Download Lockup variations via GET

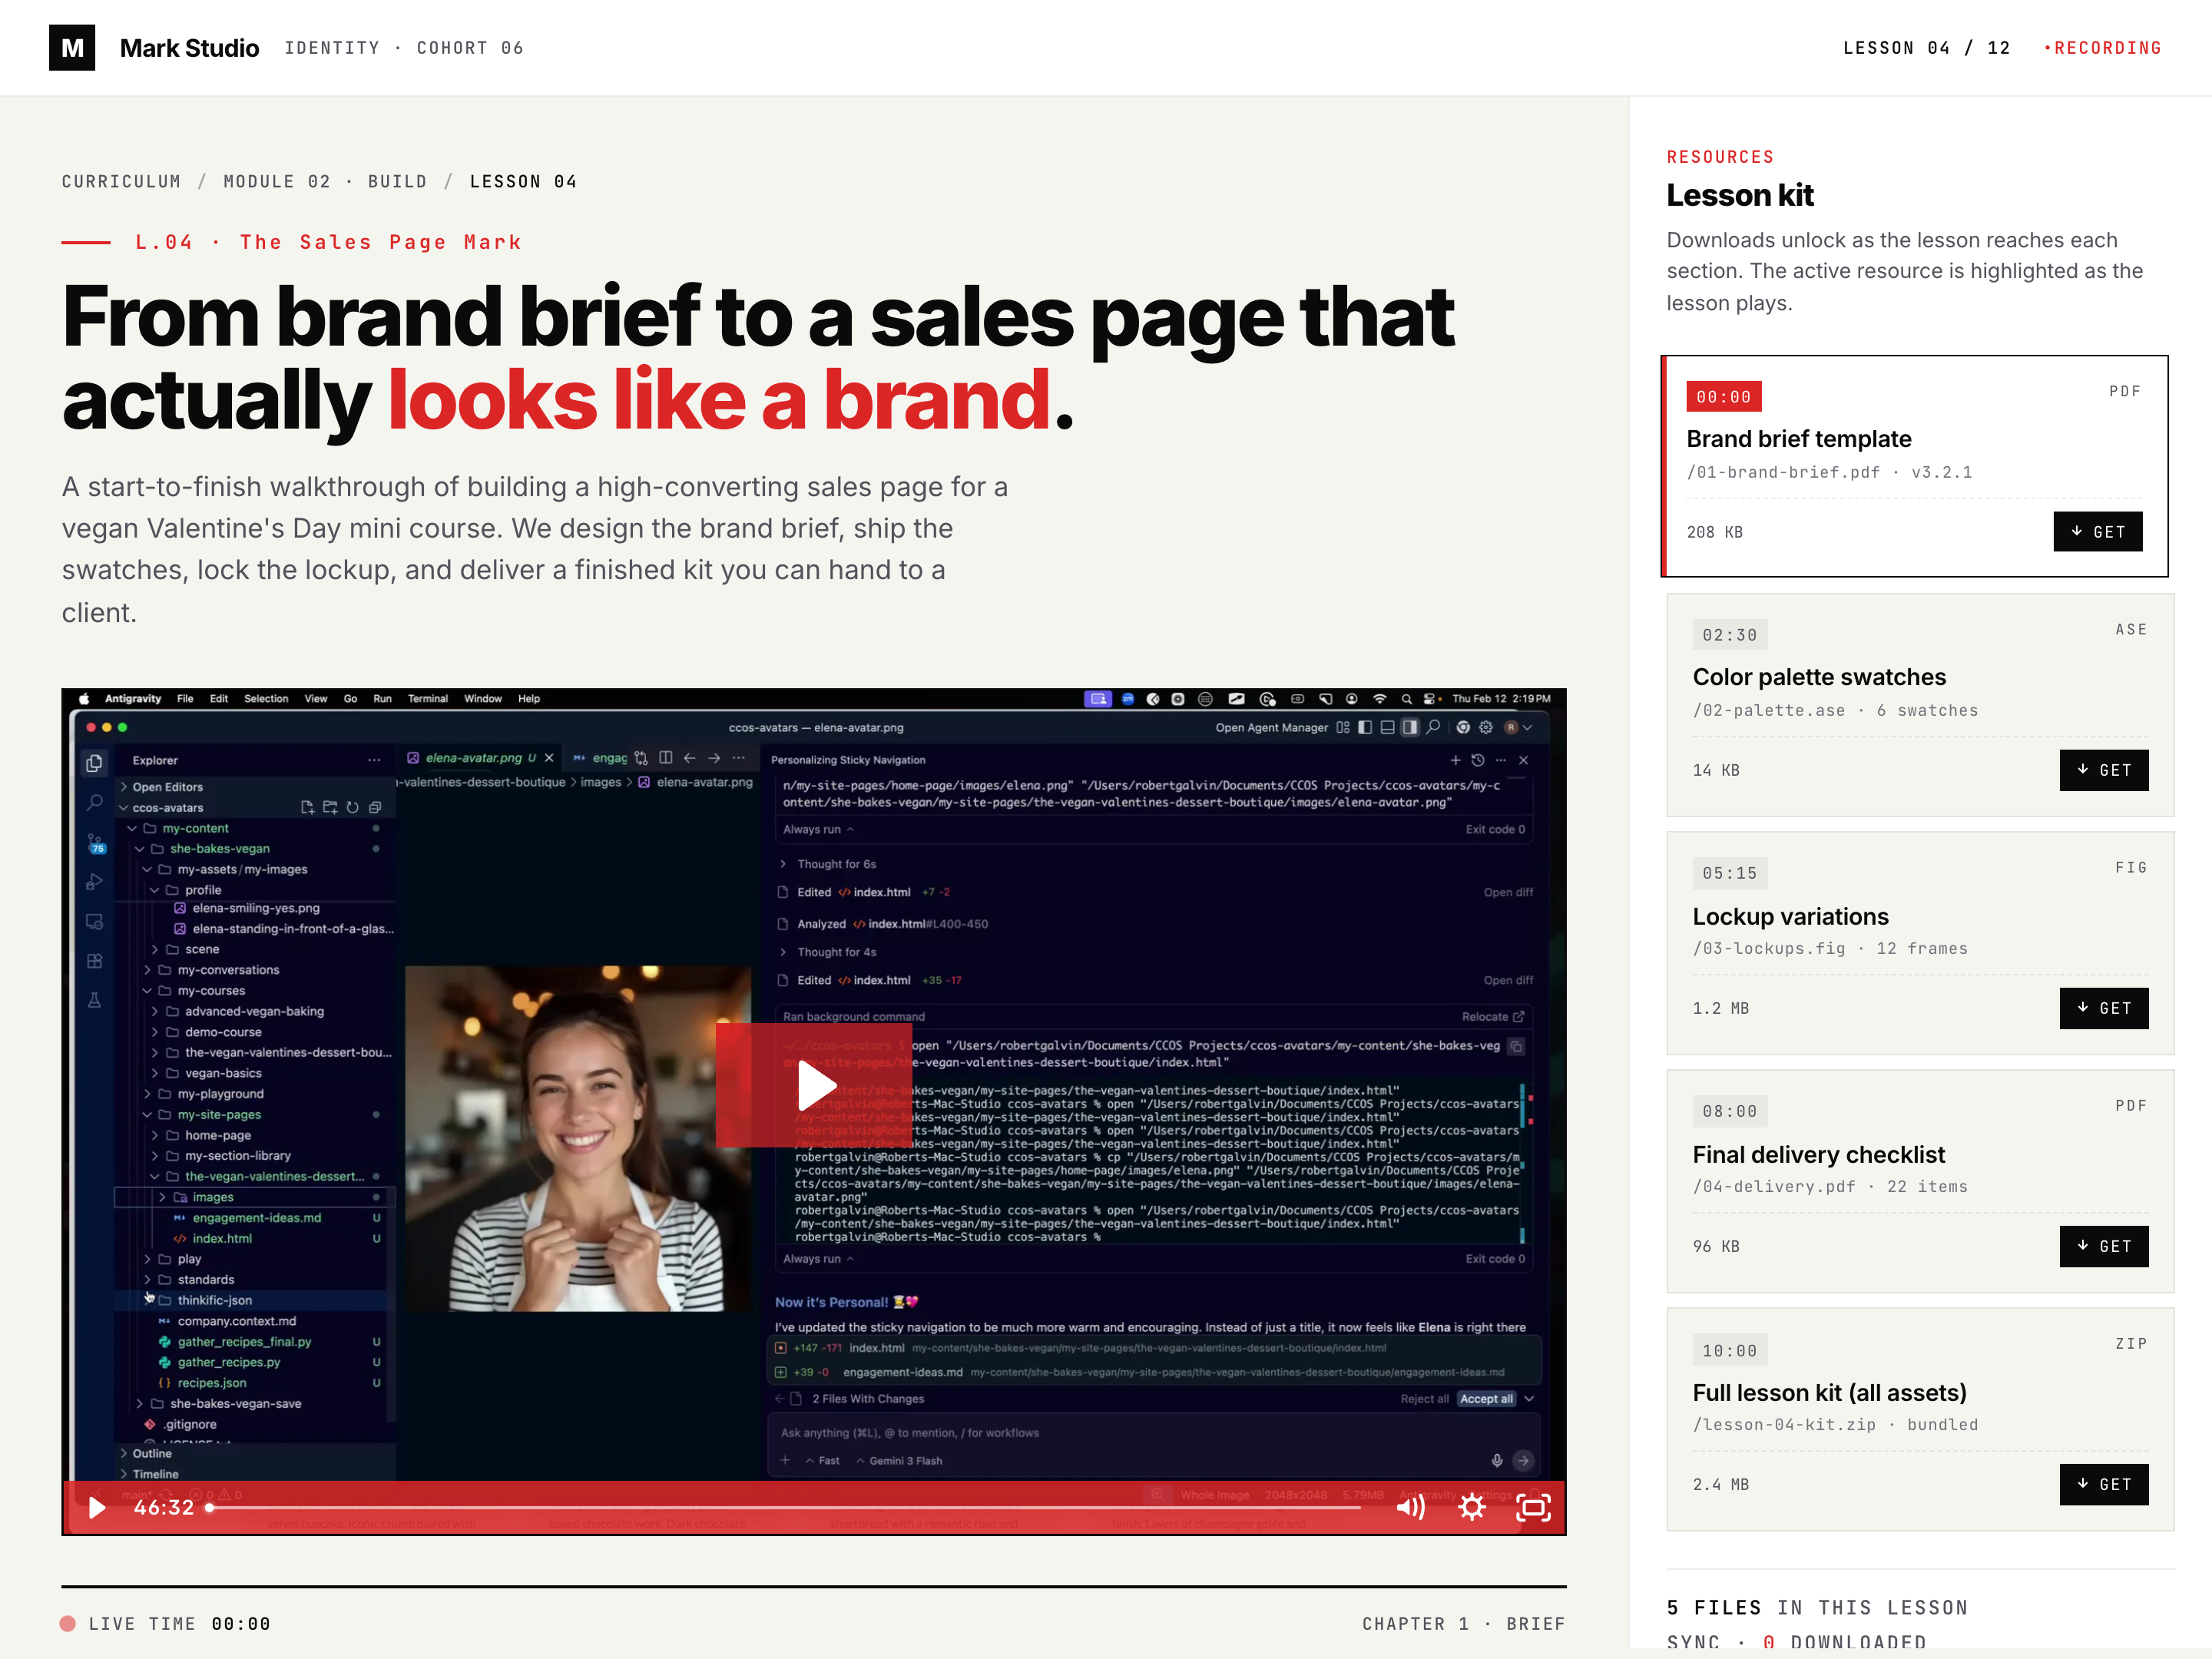coord(2104,1008)
